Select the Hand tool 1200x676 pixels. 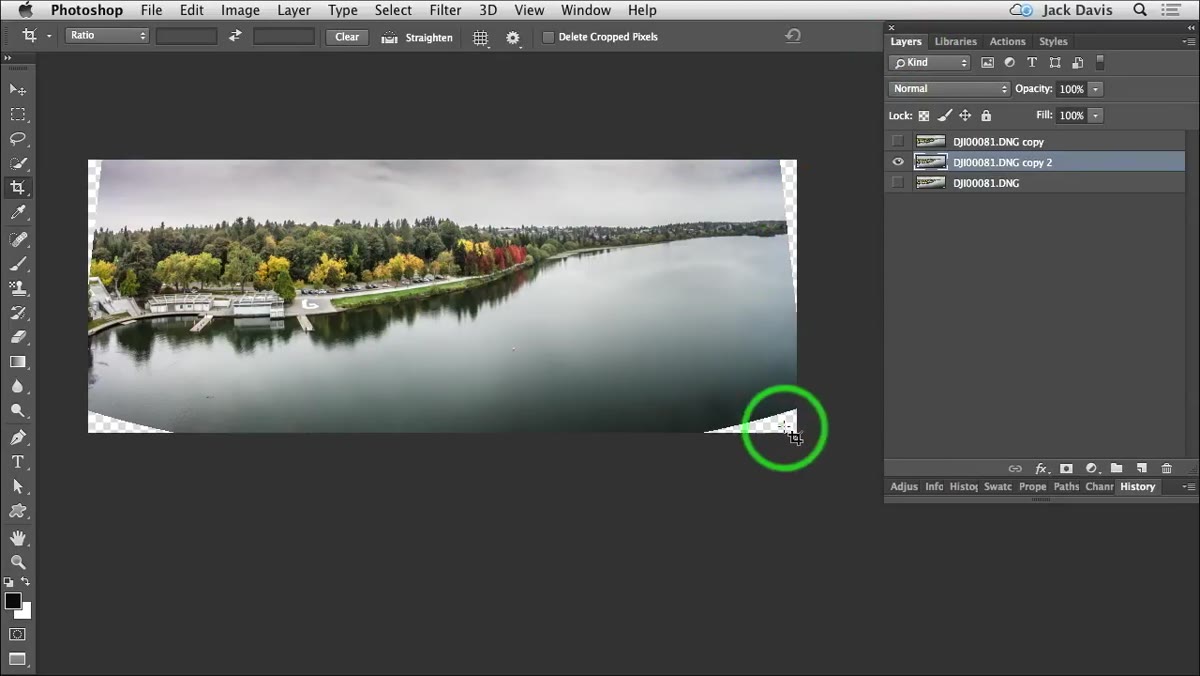[17, 538]
